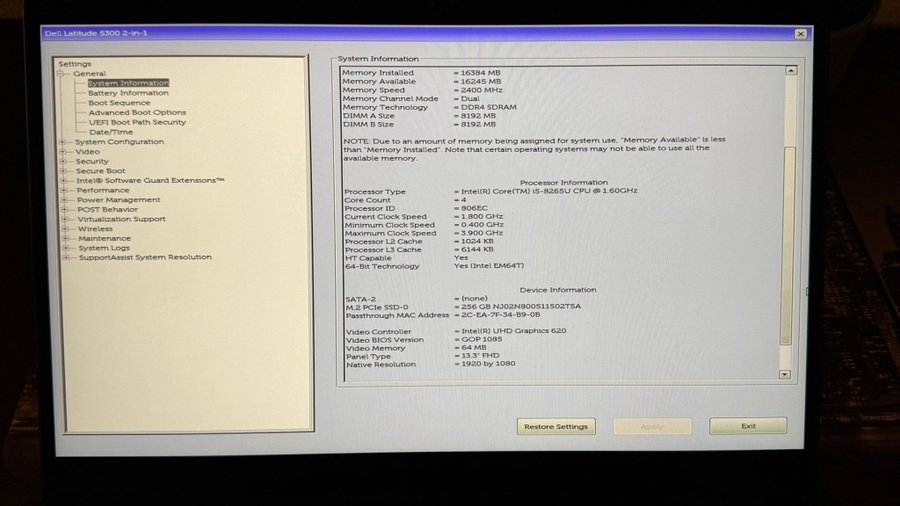Select the General category label
Screen dimensions: 900x506
(89, 74)
